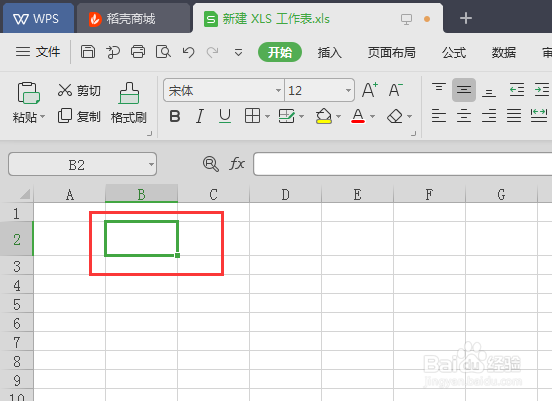This screenshot has width=552, height=401.
Task: Add a new tab with plus button
Action: coord(466,18)
